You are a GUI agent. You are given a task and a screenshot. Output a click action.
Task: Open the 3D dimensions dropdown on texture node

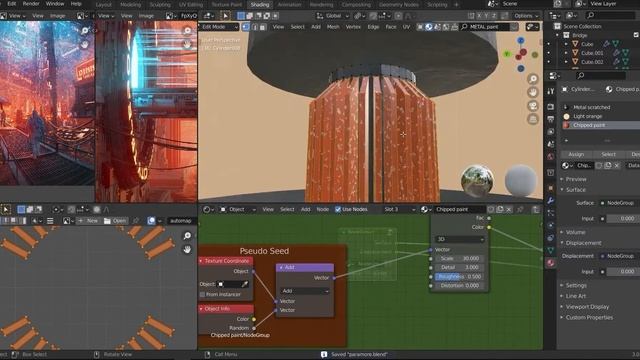[460, 239]
